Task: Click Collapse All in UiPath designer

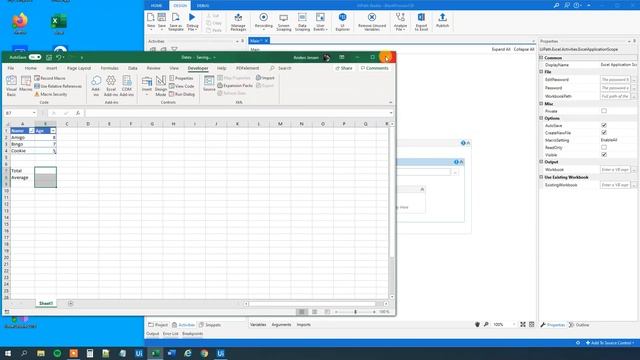Action: [x=524, y=49]
